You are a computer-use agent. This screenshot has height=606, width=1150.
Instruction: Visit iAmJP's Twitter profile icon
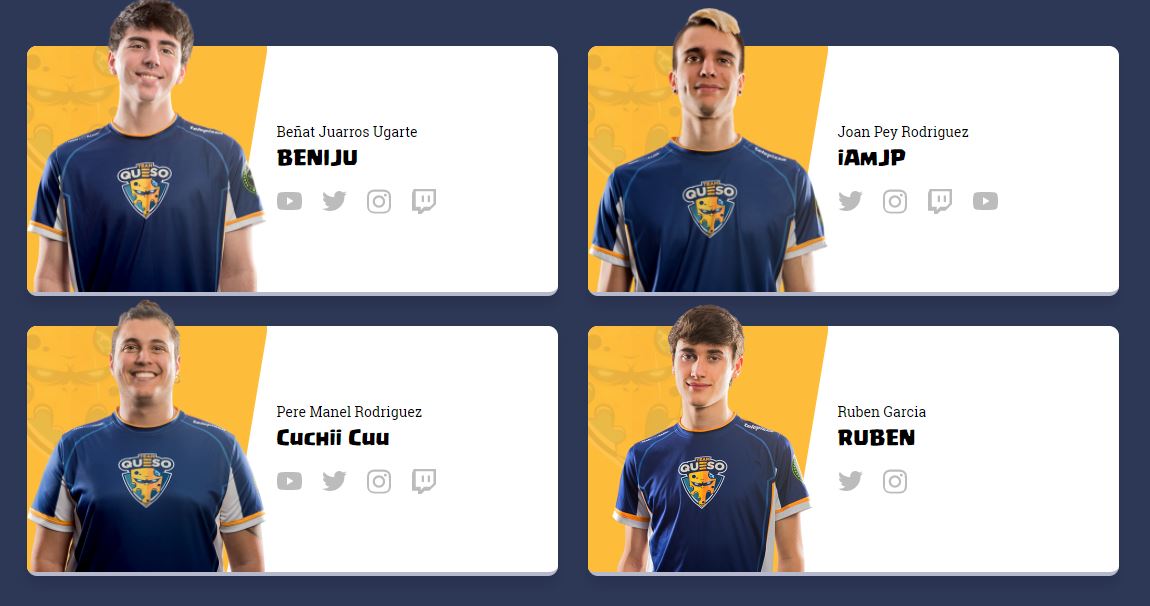(850, 201)
